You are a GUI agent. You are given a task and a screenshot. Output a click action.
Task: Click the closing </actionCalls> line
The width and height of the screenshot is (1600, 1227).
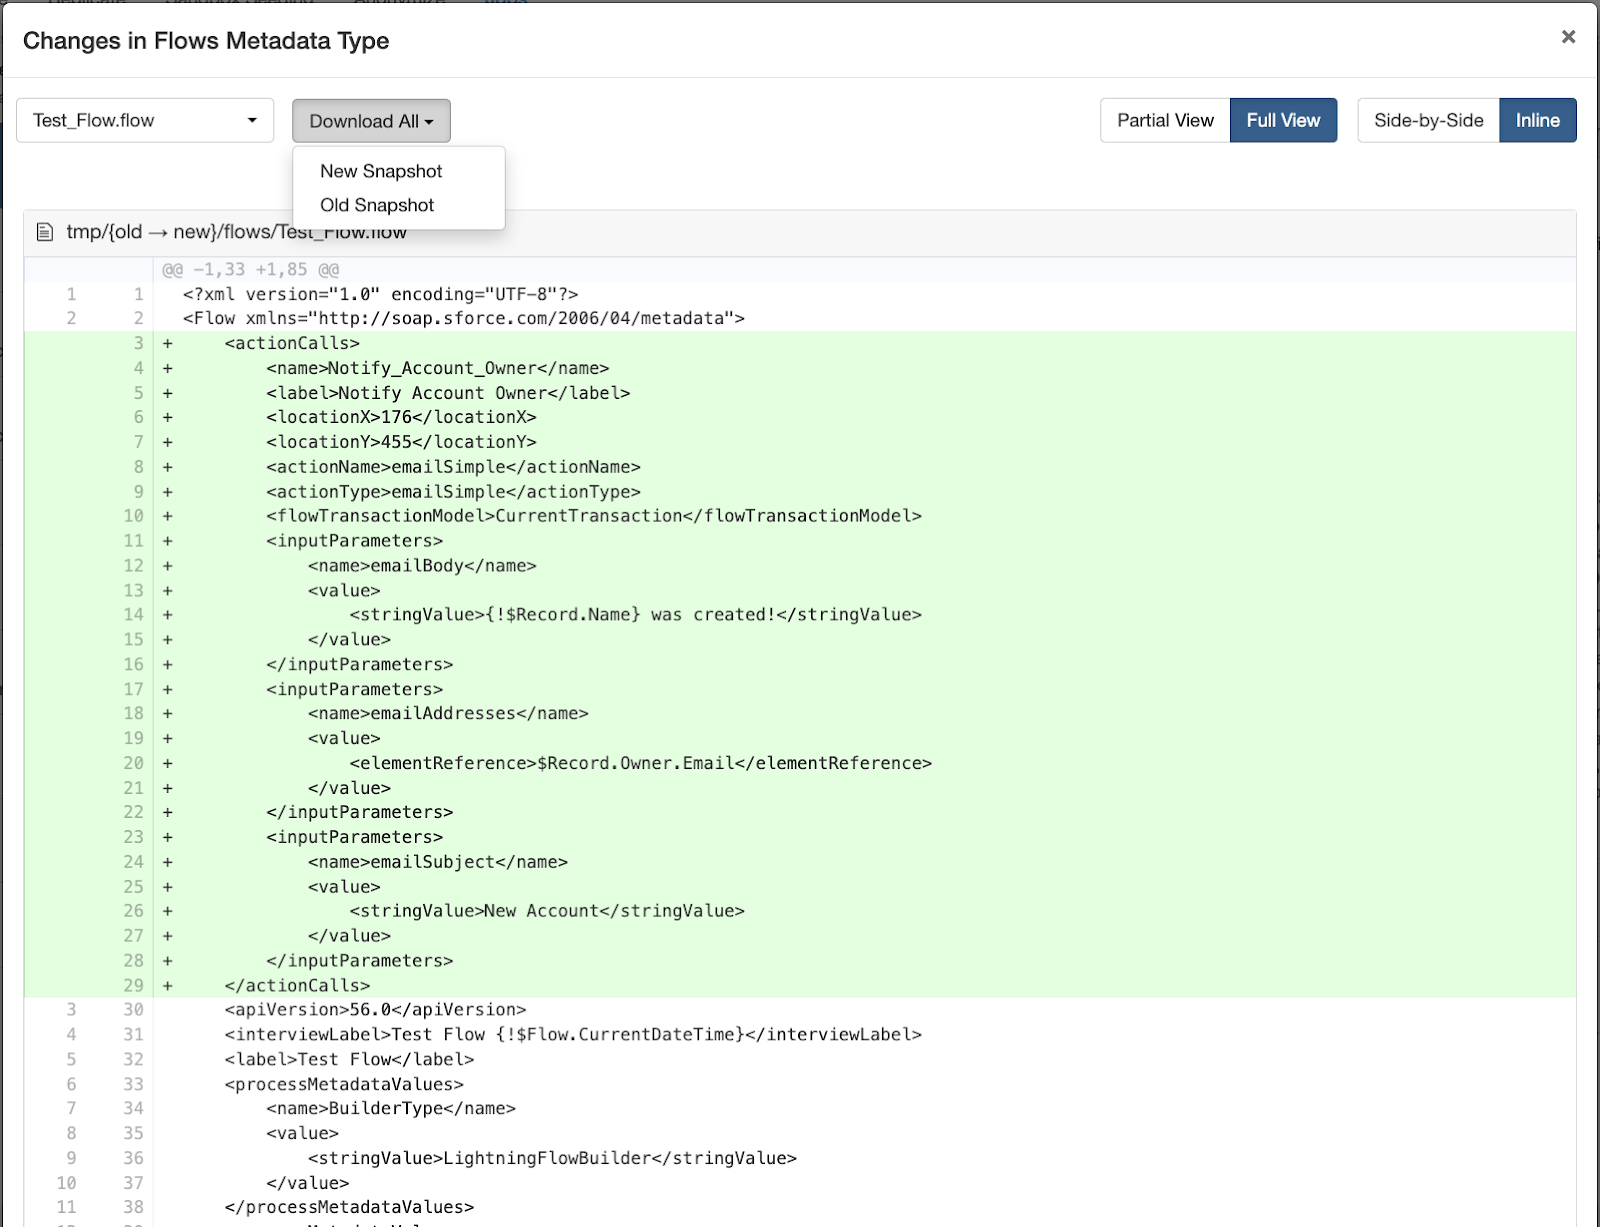click(297, 985)
